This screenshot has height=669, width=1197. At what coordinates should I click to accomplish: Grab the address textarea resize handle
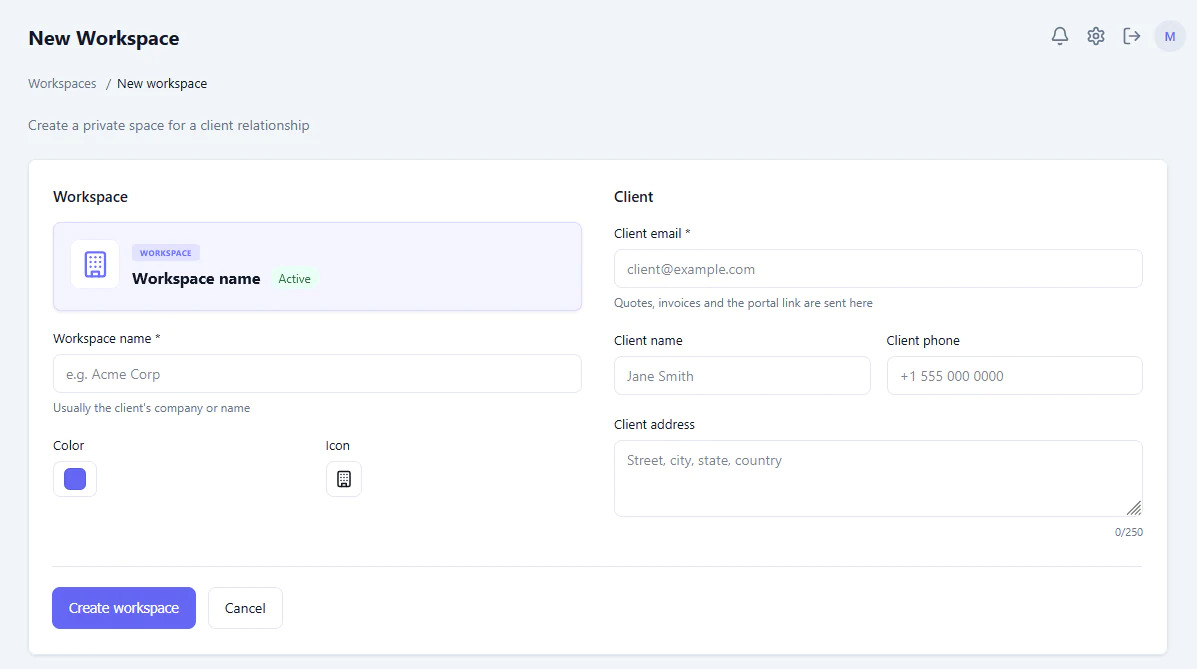click(1134, 508)
